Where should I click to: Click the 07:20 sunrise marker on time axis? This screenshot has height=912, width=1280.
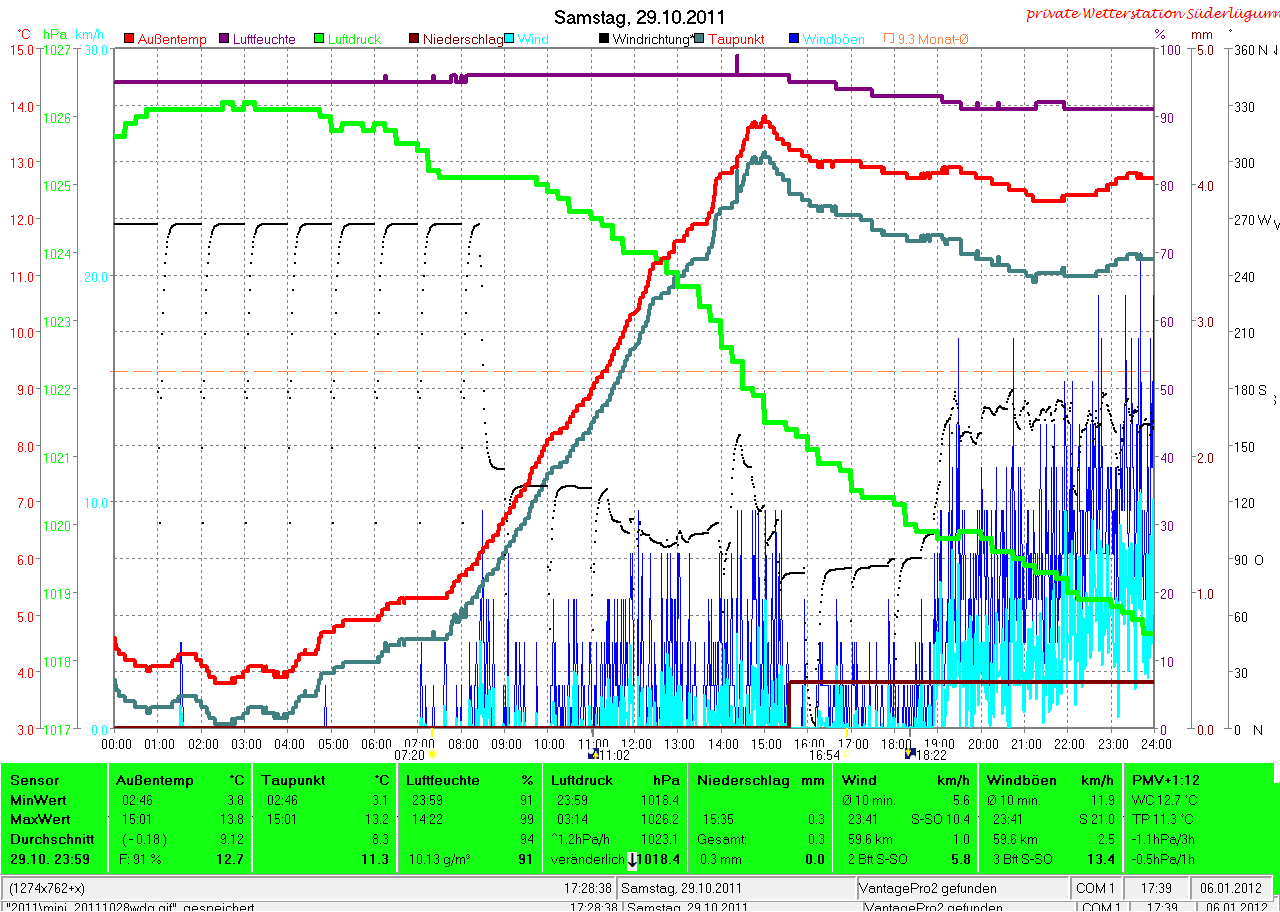pyautogui.click(x=432, y=754)
